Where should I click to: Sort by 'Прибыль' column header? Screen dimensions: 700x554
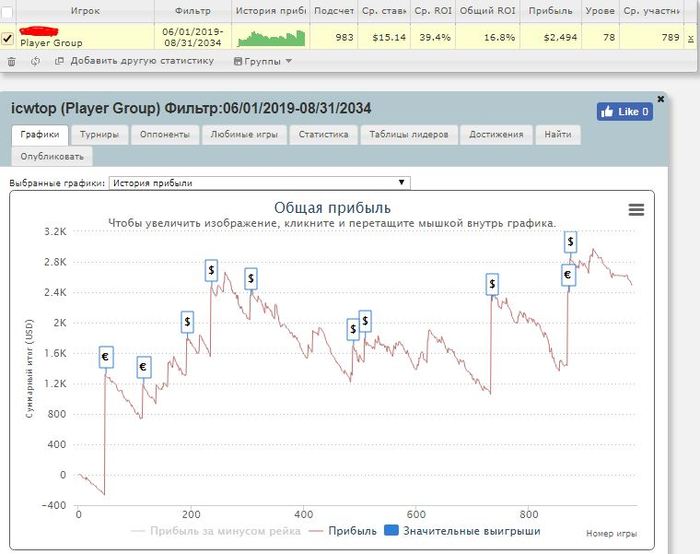point(550,11)
